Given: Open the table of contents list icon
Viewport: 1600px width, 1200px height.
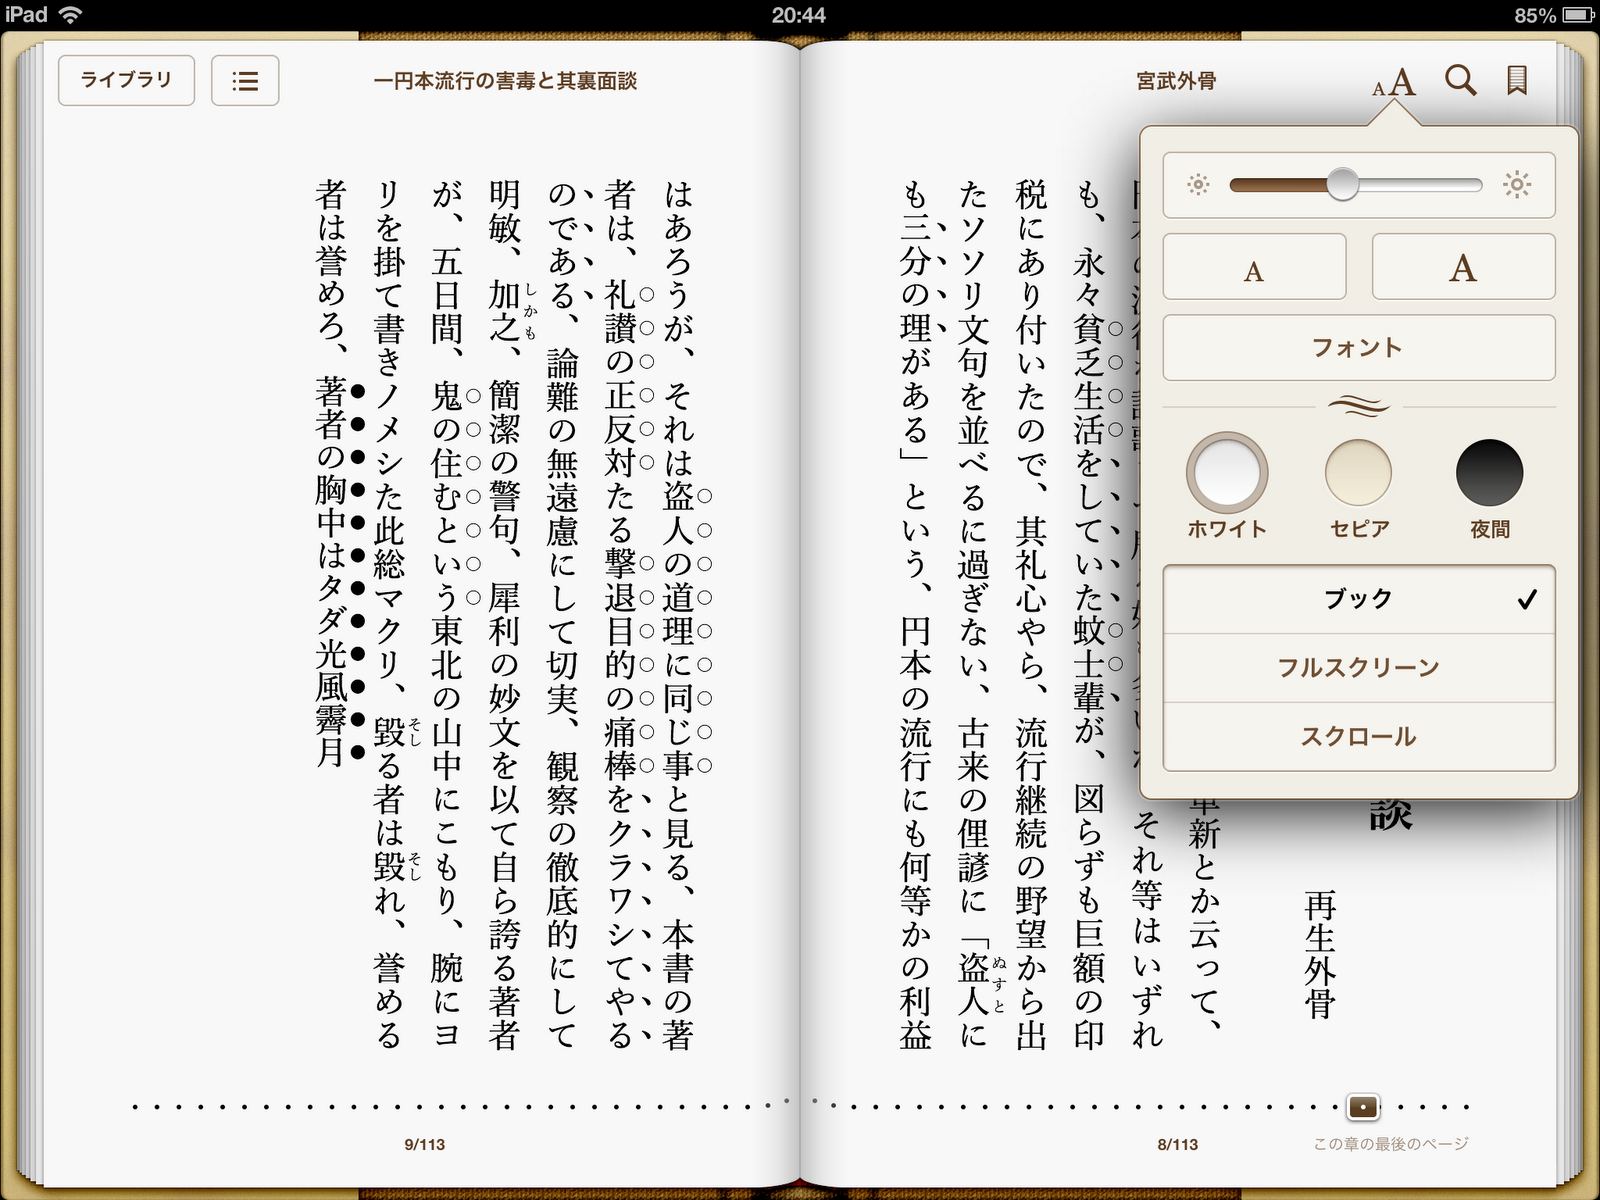Looking at the screenshot, I should coord(245,81).
